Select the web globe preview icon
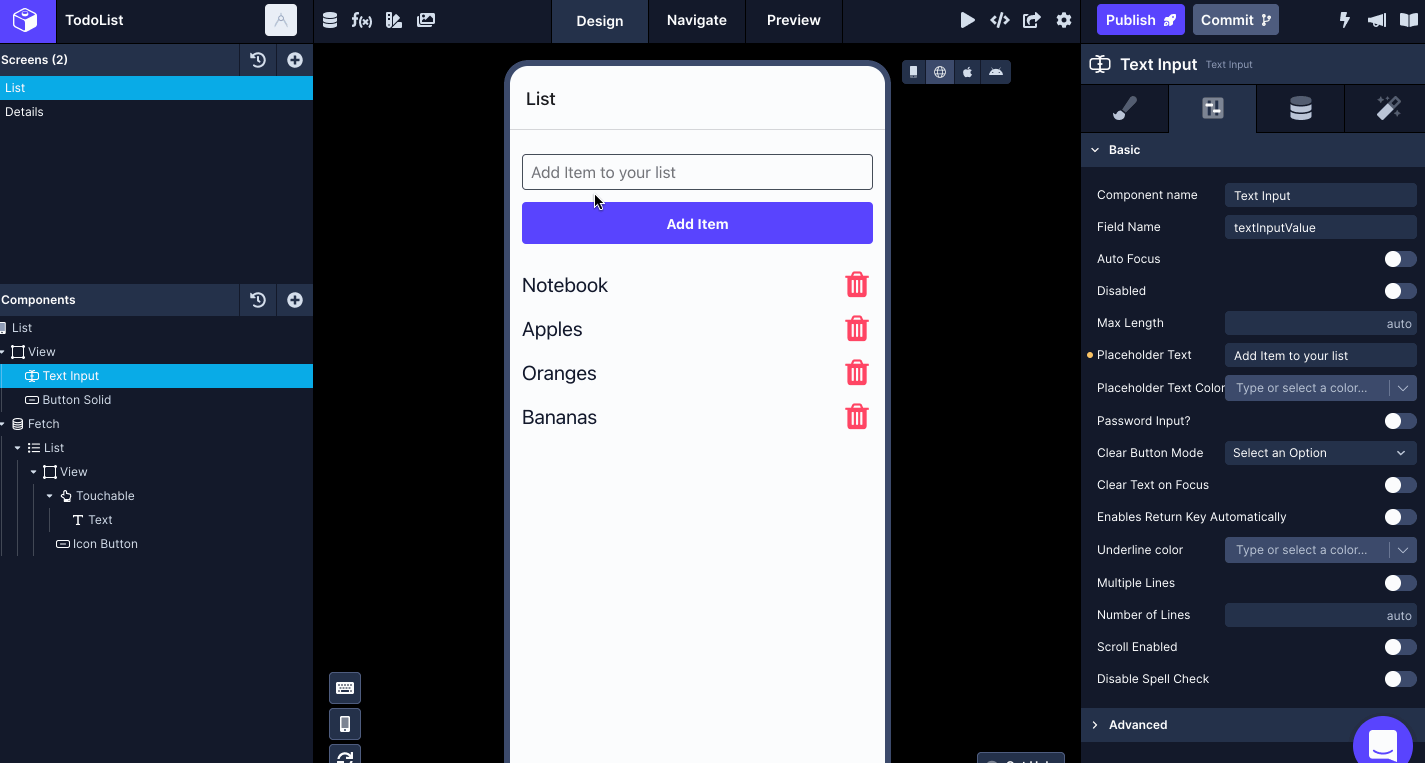The width and height of the screenshot is (1425, 763). pyautogui.click(x=940, y=72)
